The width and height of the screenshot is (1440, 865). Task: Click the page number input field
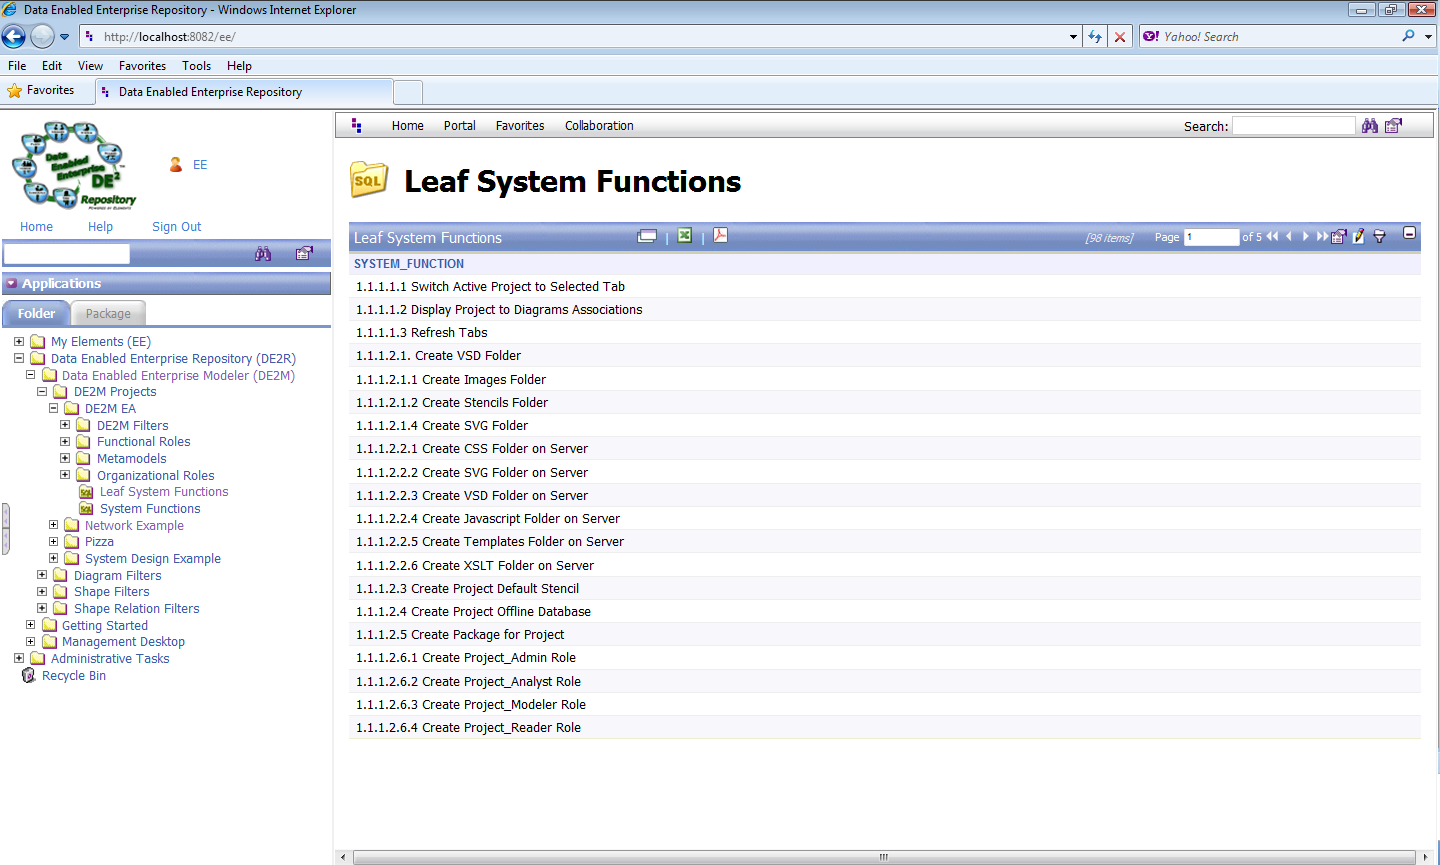click(1212, 237)
